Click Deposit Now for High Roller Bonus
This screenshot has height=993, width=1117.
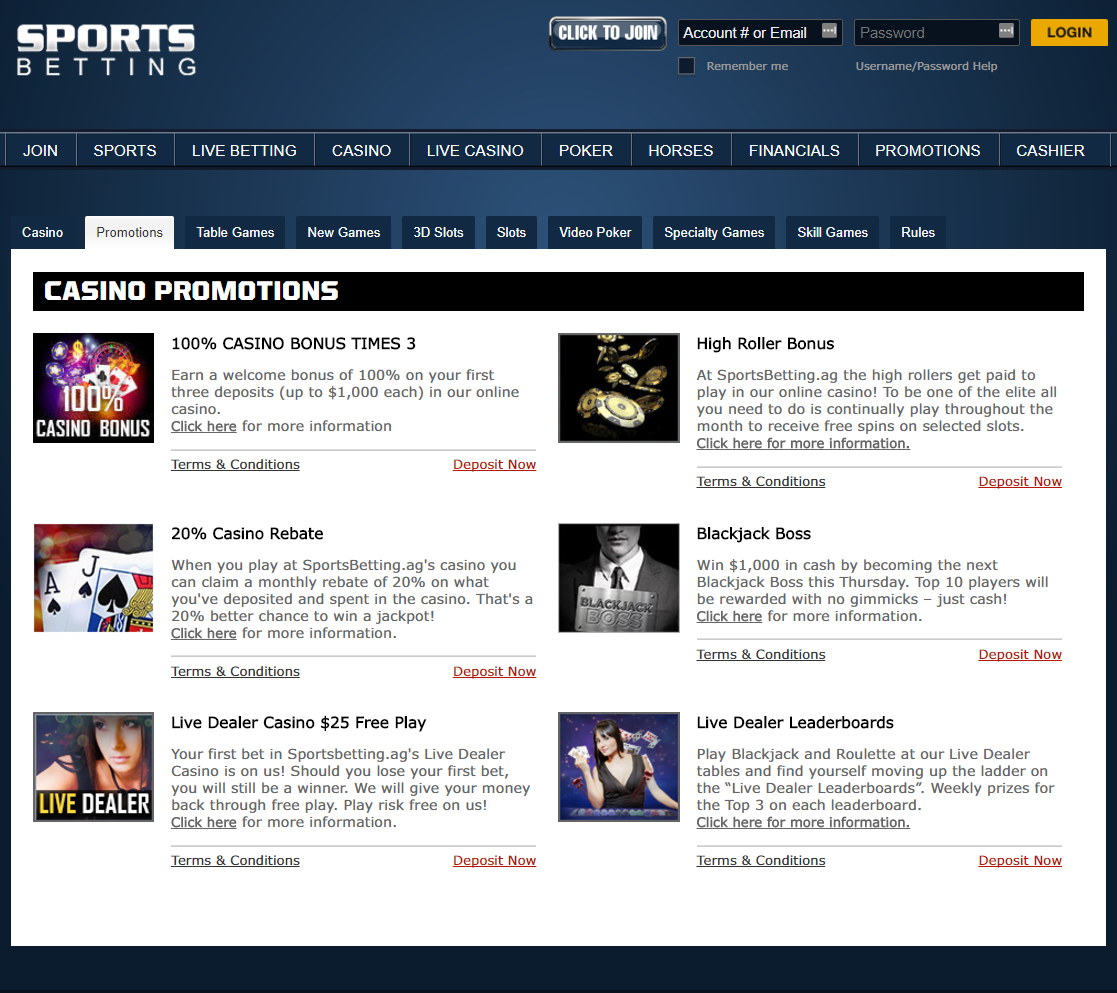pyautogui.click(x=1020, y=482)
